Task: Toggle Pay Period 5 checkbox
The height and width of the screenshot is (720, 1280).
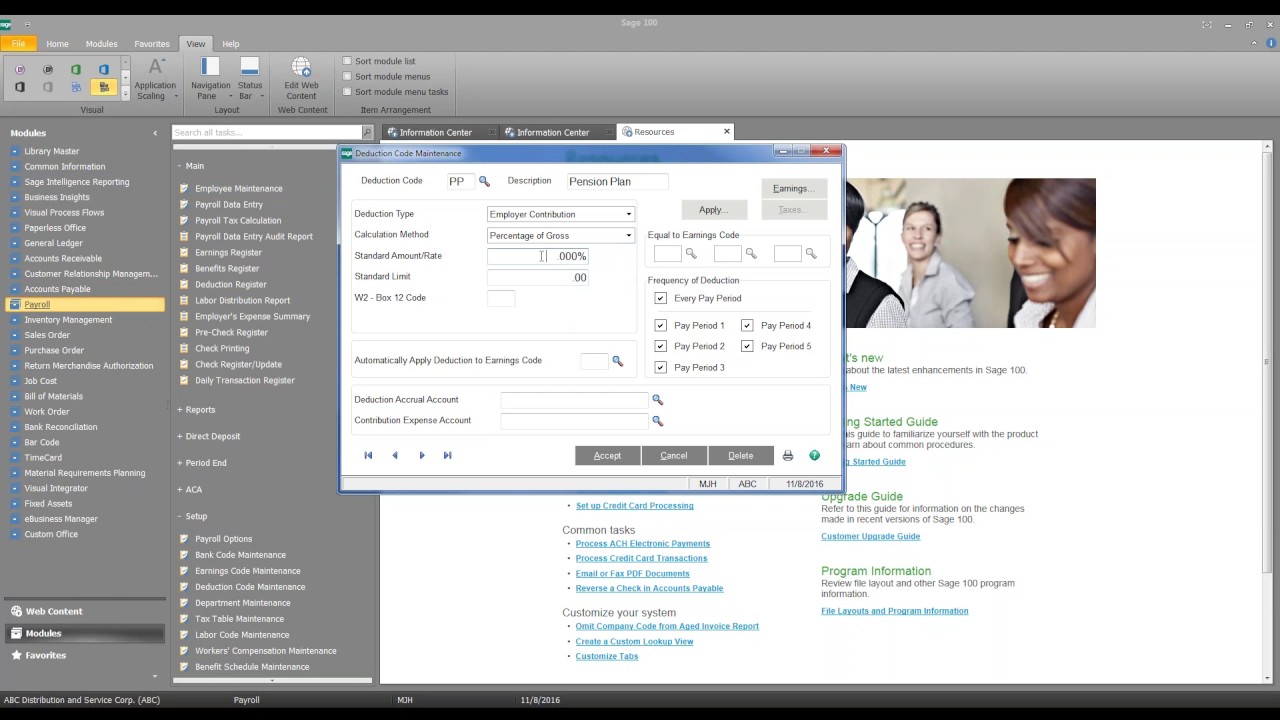Action: point(746,346)
